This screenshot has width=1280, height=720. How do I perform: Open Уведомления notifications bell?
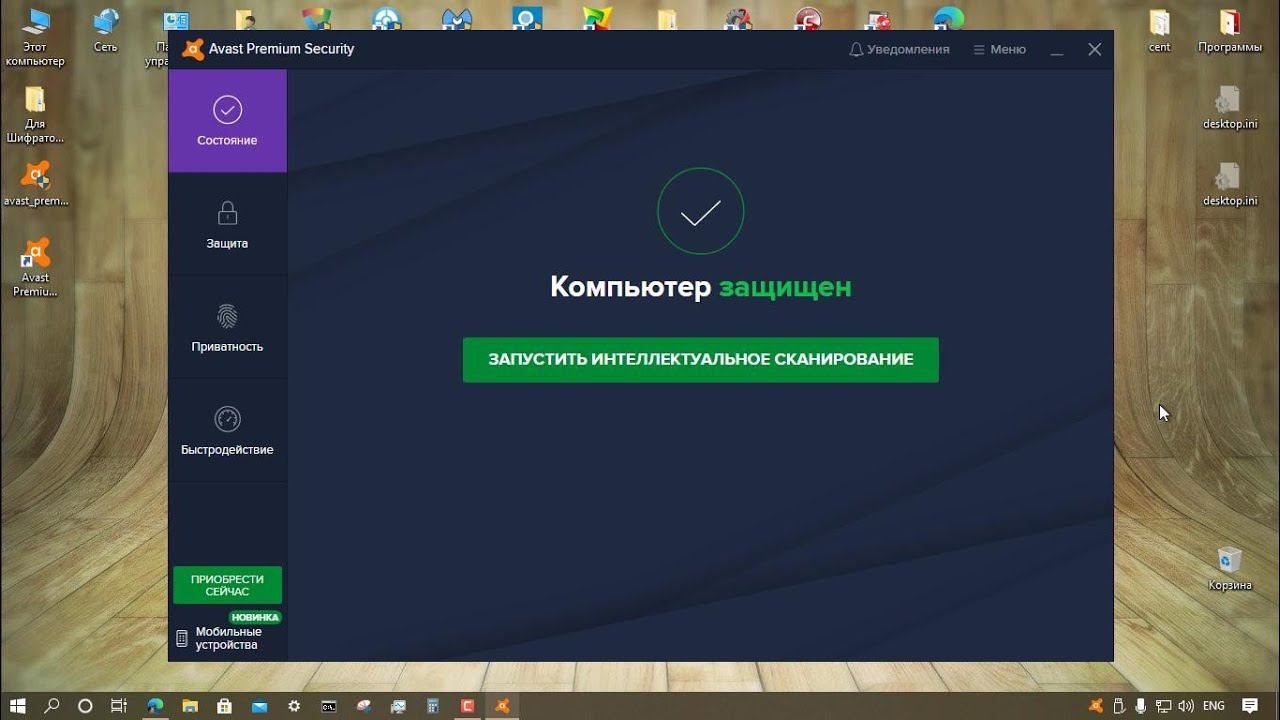point(899,49)
